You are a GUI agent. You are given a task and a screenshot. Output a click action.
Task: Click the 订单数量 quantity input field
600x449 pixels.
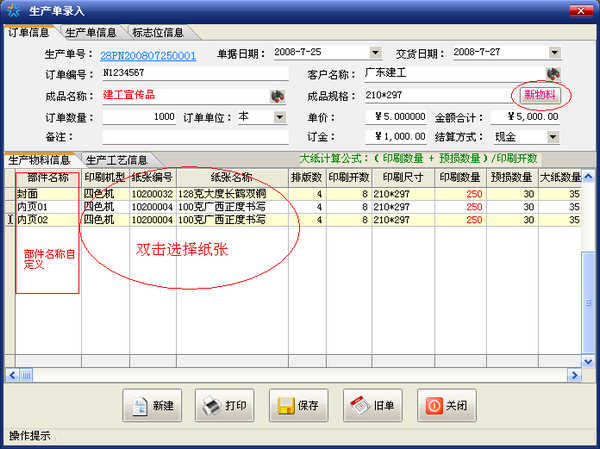[x=138, y=117]
